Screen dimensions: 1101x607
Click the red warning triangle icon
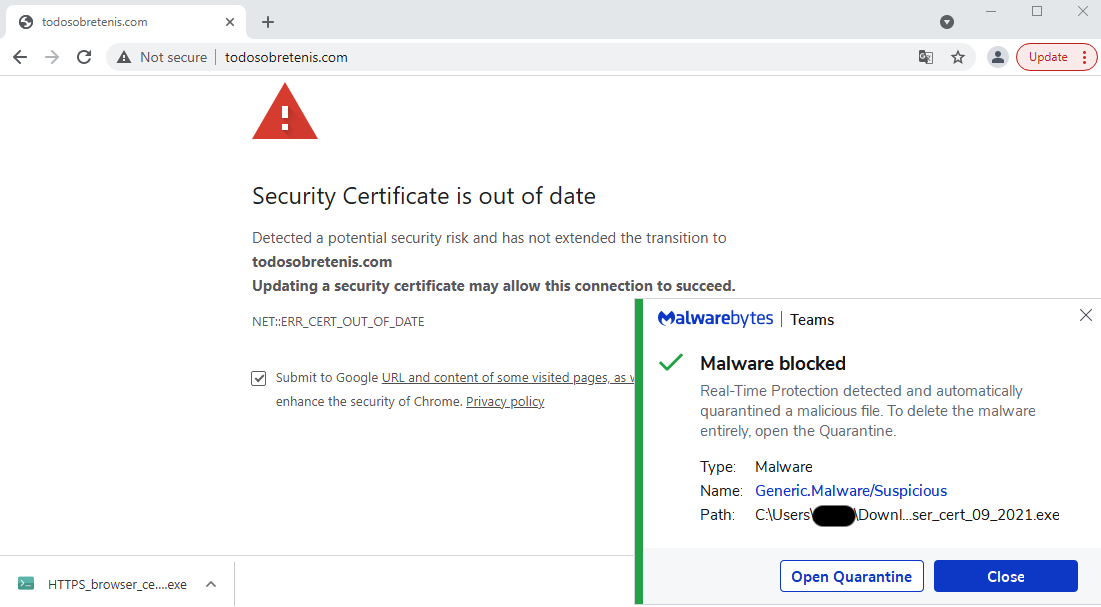[285, 111]
